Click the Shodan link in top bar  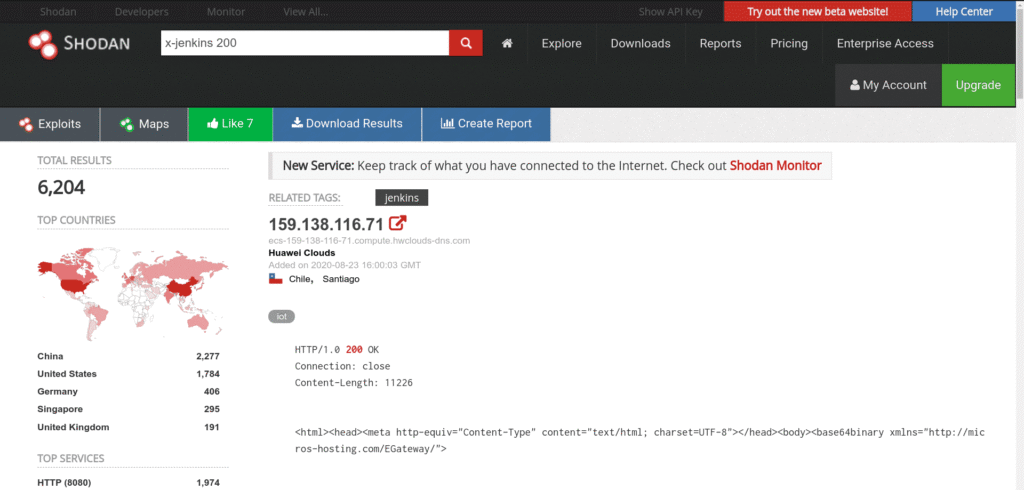pyautogui.click(x=57, y=12)
